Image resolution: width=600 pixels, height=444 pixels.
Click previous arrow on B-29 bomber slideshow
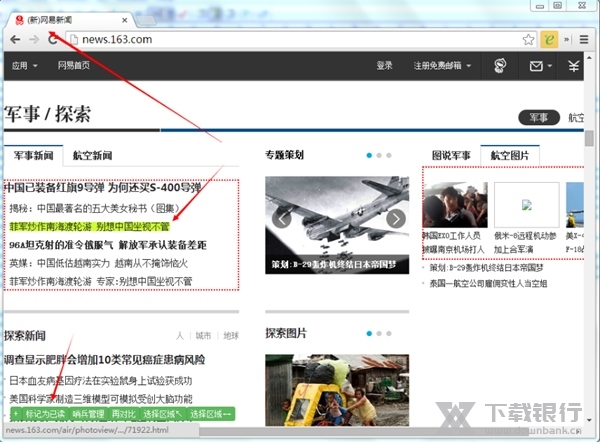[x=282, y=219]
